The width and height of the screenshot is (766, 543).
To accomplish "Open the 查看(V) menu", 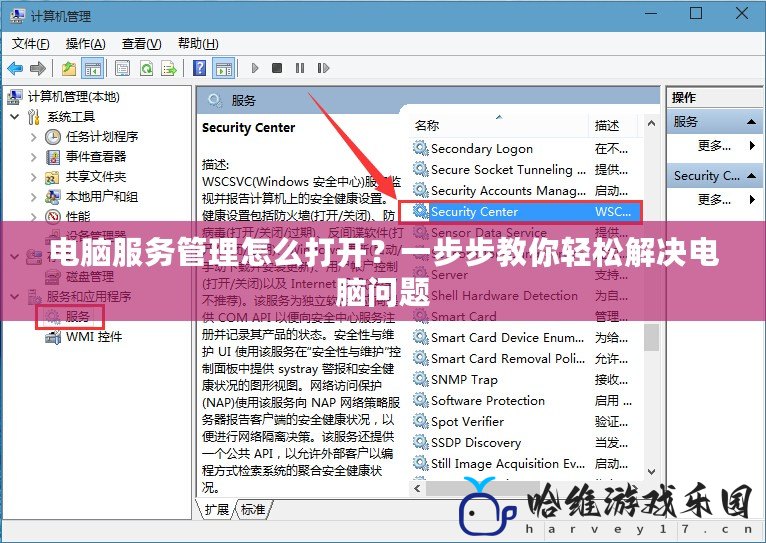I will point(141,44).
